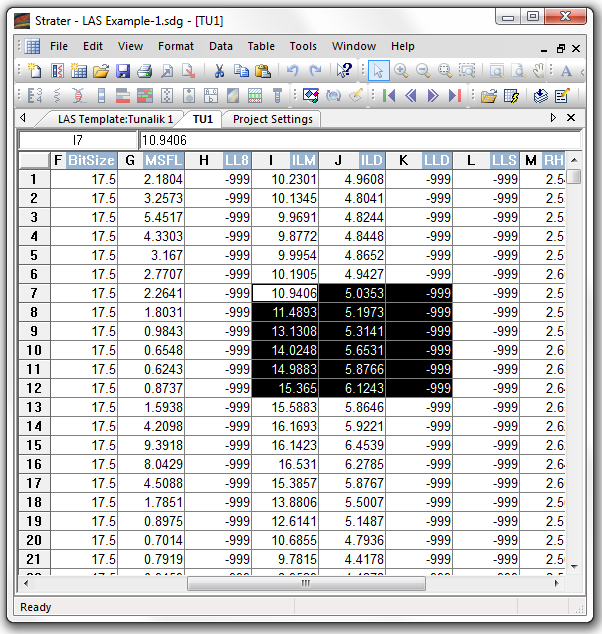Click the horizontal scrollbar right arrow
Viewport: 602px width, 634px height.
tap(557, 583)
